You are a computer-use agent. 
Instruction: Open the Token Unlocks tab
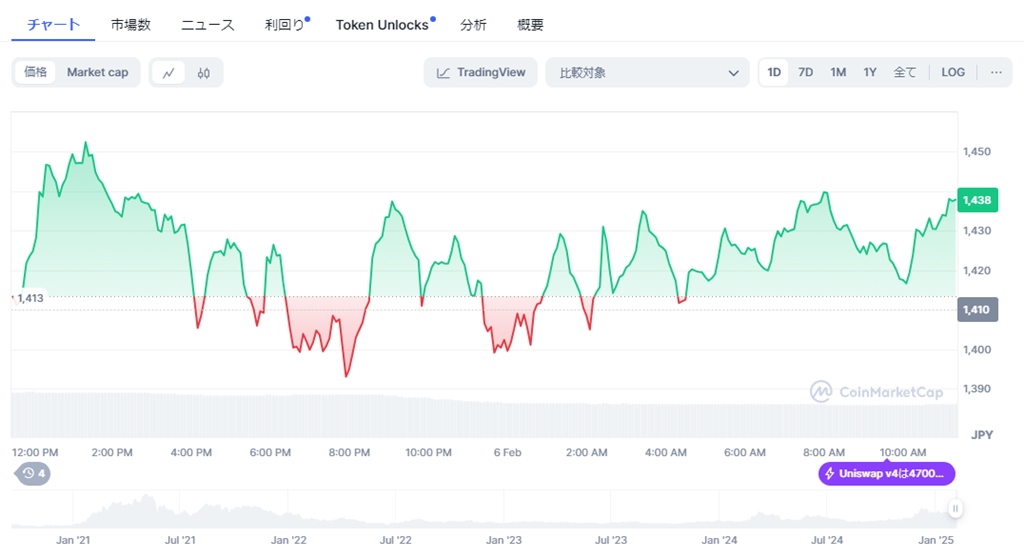click(382, 25)
